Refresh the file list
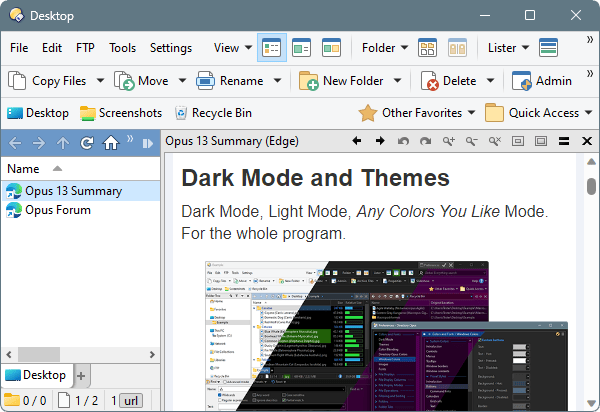Image resolution: width=600 pixels, height=412 pixels. (x=87, y=142)
